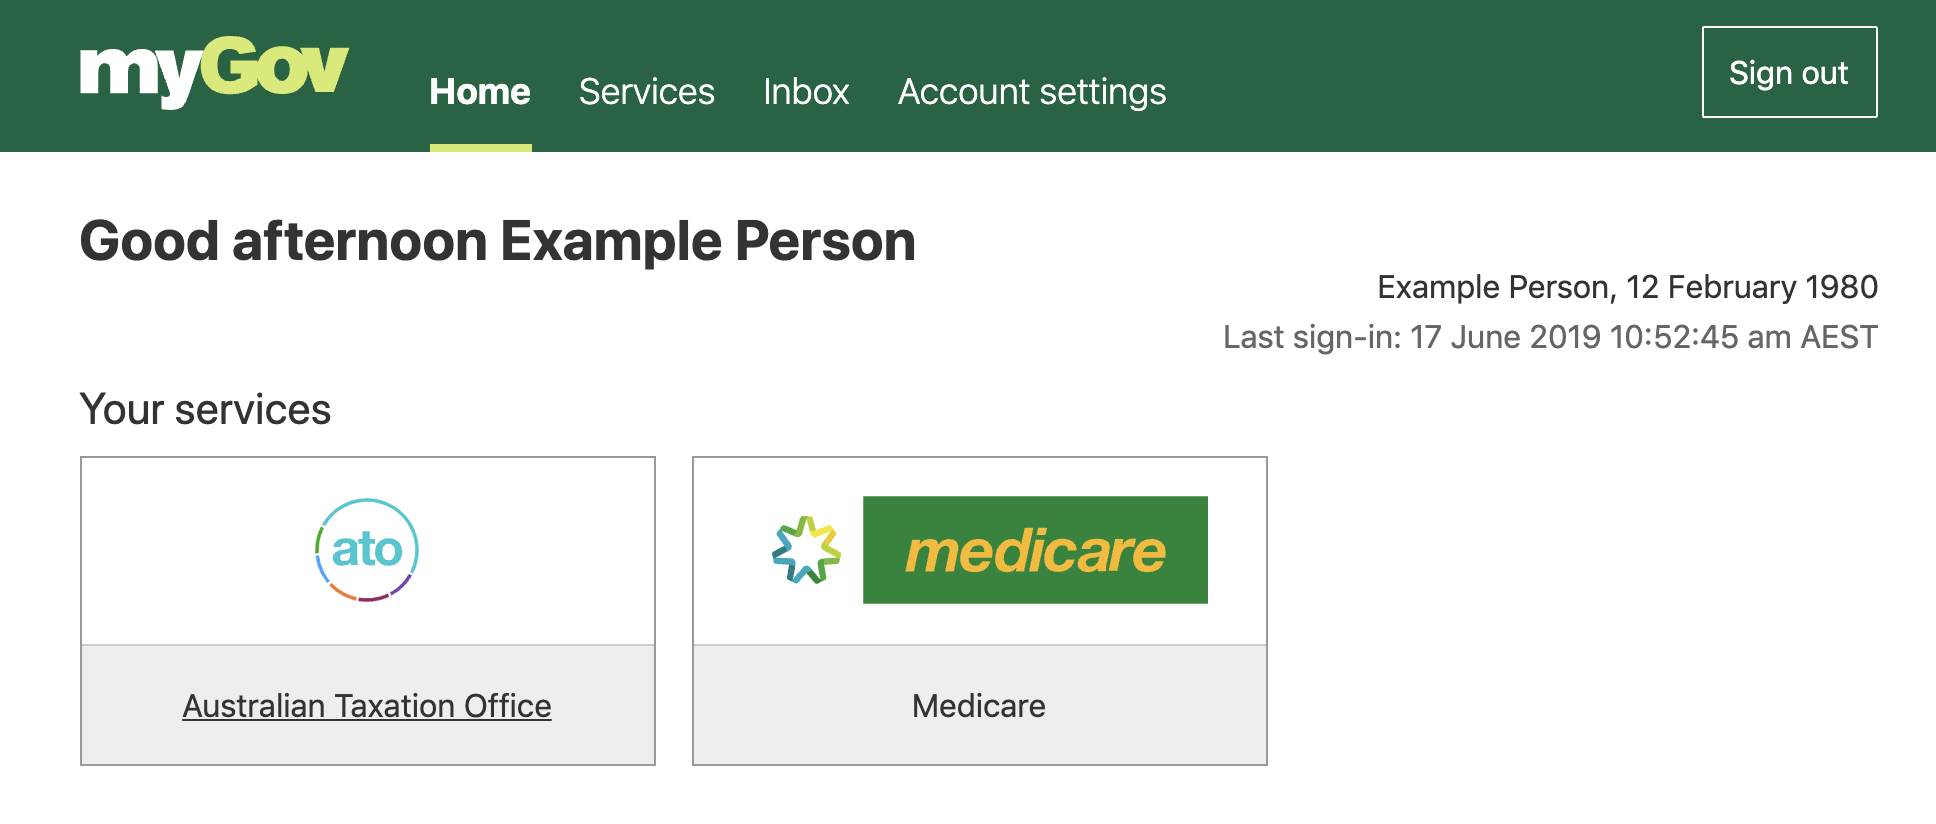Open the ATO circular rainbow icon
This screenshot has width=1936, height=824.
(x=367, y=549)
